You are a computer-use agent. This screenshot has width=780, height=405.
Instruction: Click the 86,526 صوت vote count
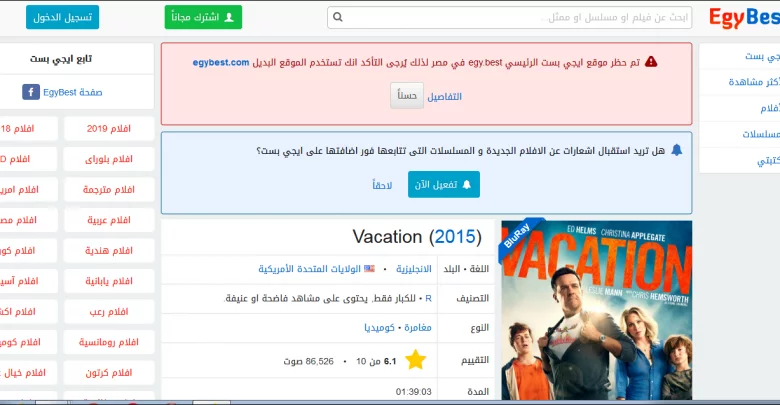[308, 361]
